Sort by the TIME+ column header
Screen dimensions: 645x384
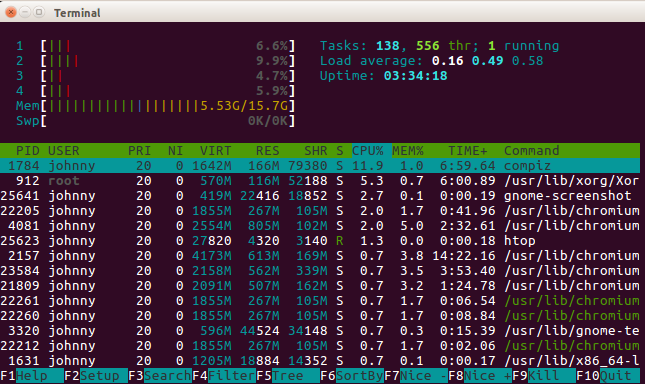[x=468, y=151]
